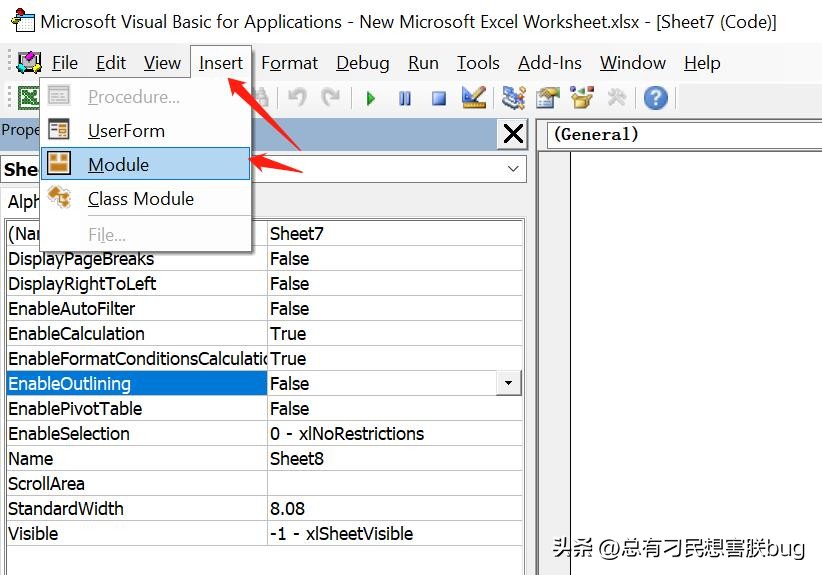The image size is (822, 575).
Task: Open the Debug menu
Action: [363, 63]
